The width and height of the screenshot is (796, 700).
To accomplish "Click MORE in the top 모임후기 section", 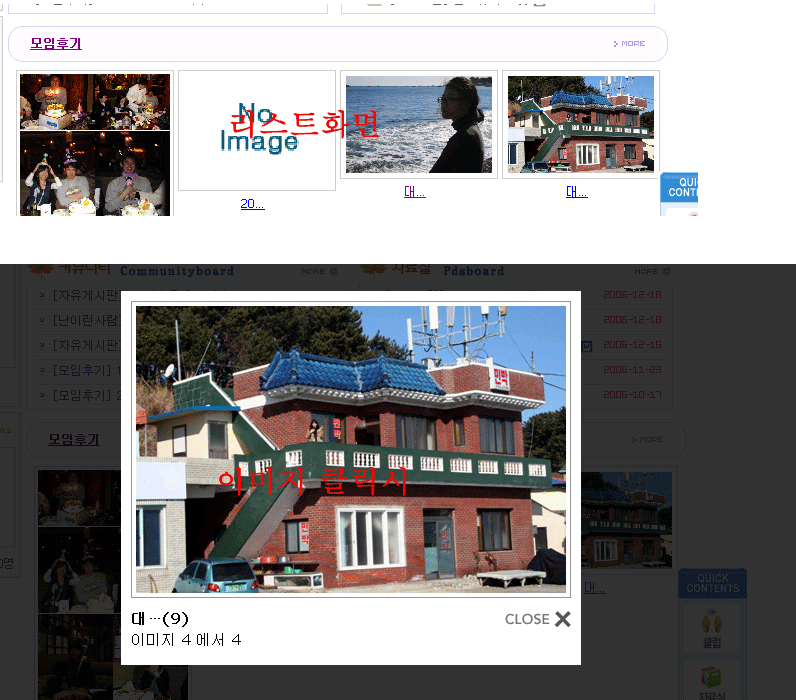I will pyautogui.click(x=629, y=44).
